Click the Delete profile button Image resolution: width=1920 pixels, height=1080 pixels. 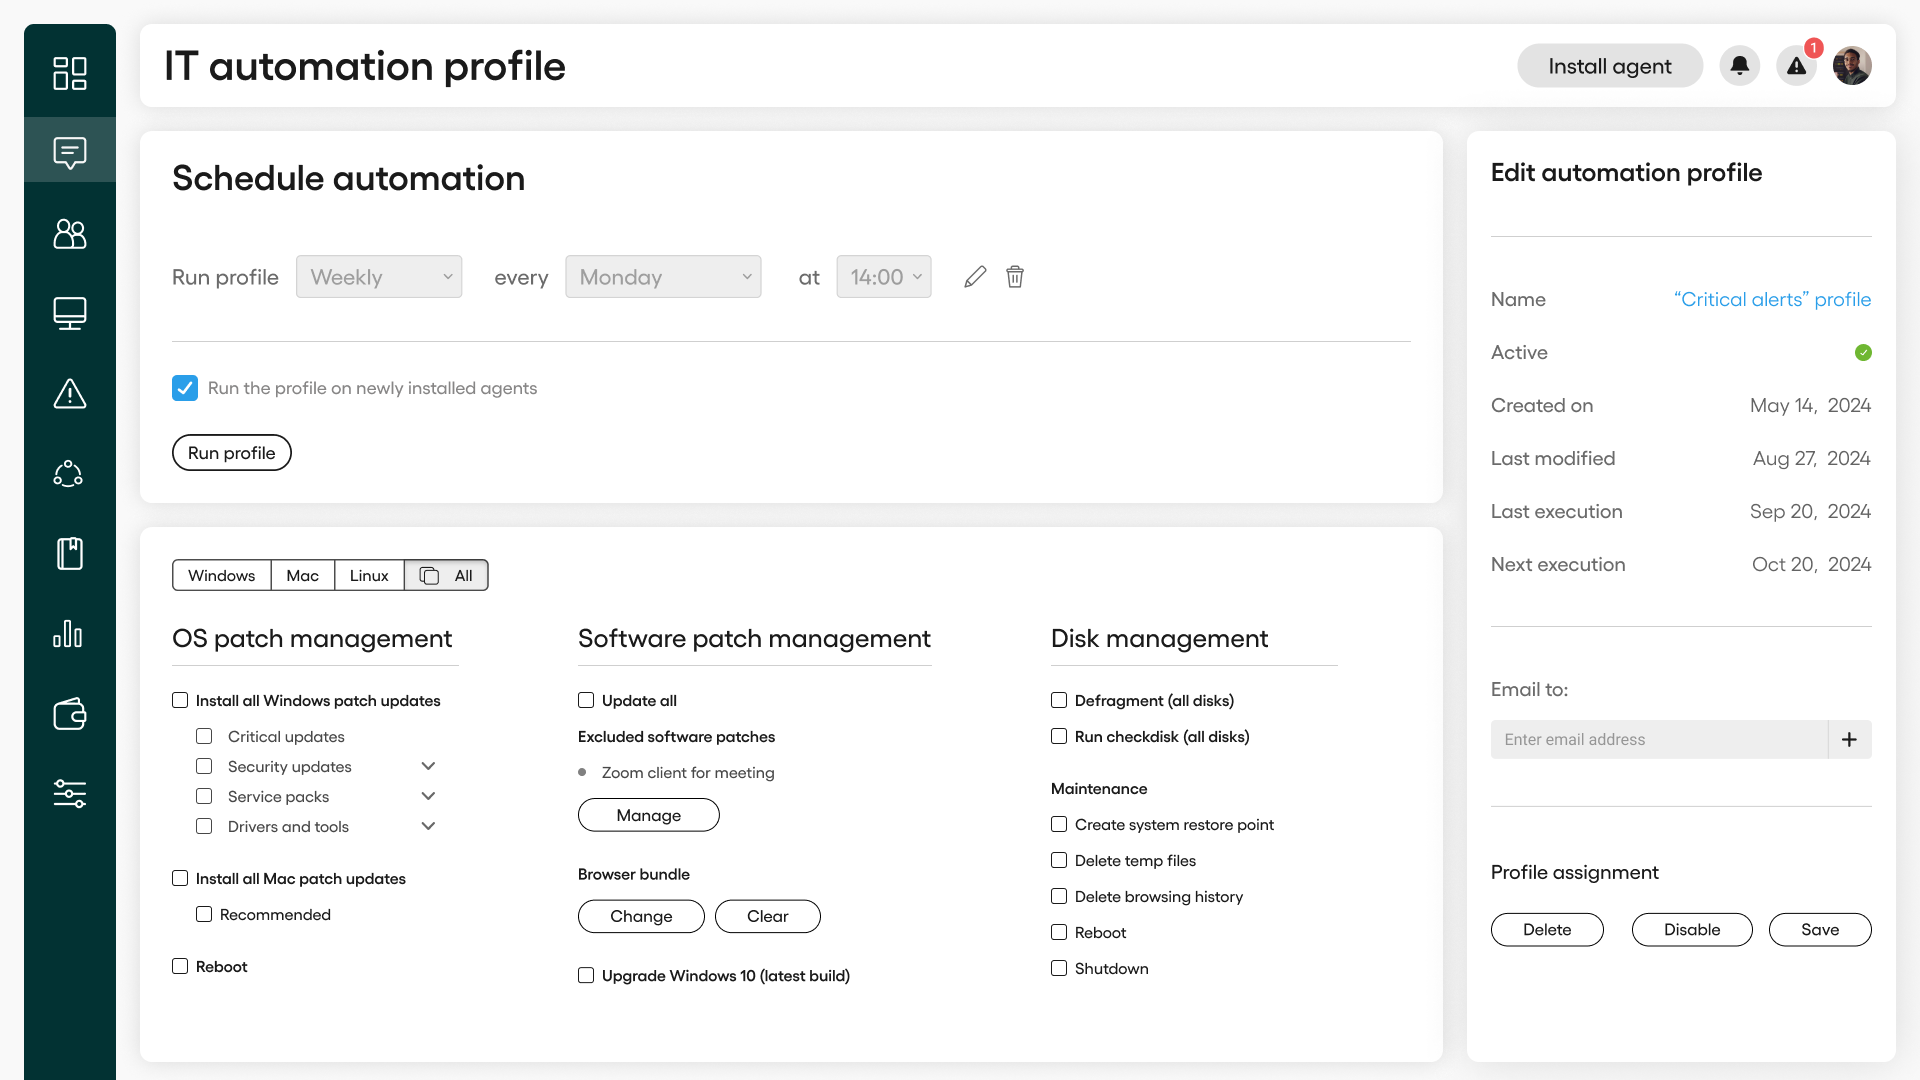tap(1547, 930)
